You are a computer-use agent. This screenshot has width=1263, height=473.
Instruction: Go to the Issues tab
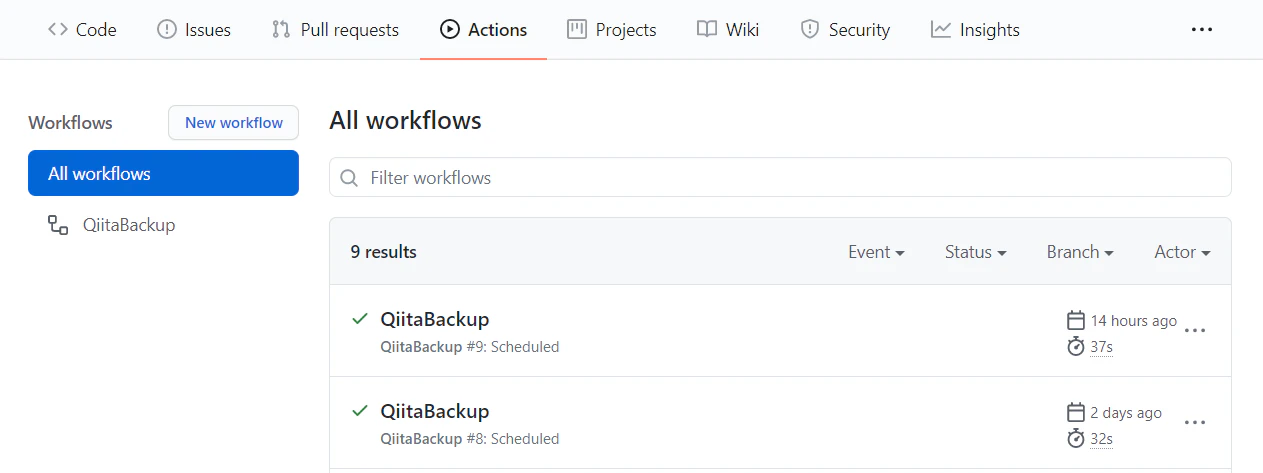[x=194, y=29]
